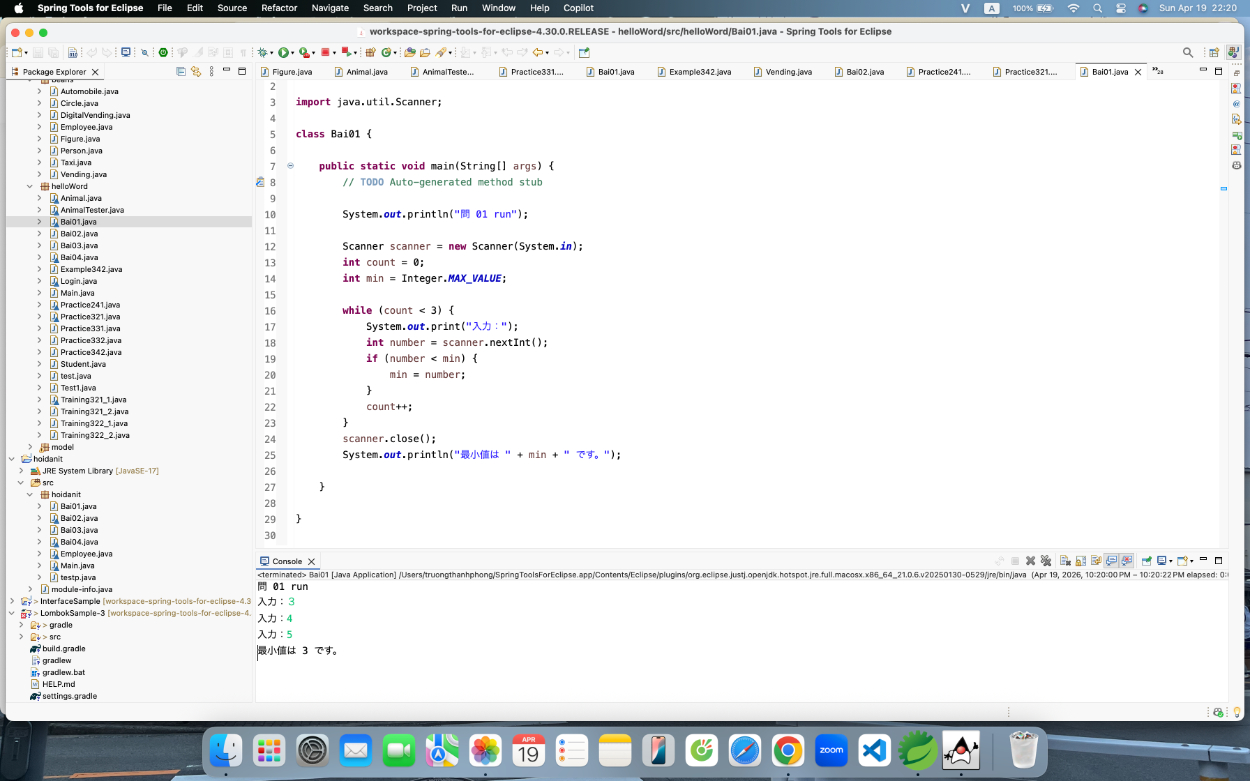Close the Package Explorer view tab

[95, 72]
